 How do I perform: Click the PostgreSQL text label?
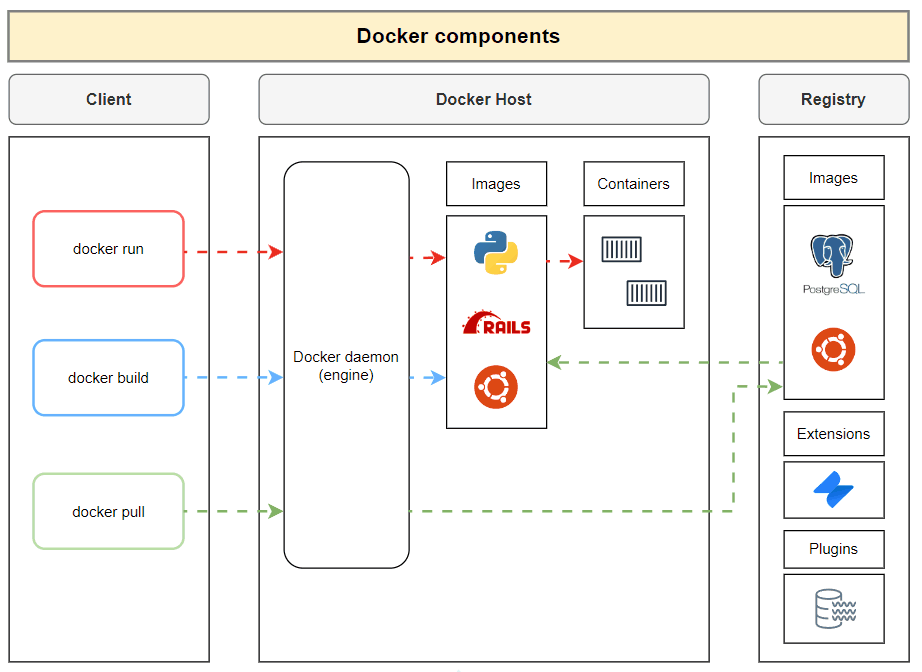coord(834,289)
